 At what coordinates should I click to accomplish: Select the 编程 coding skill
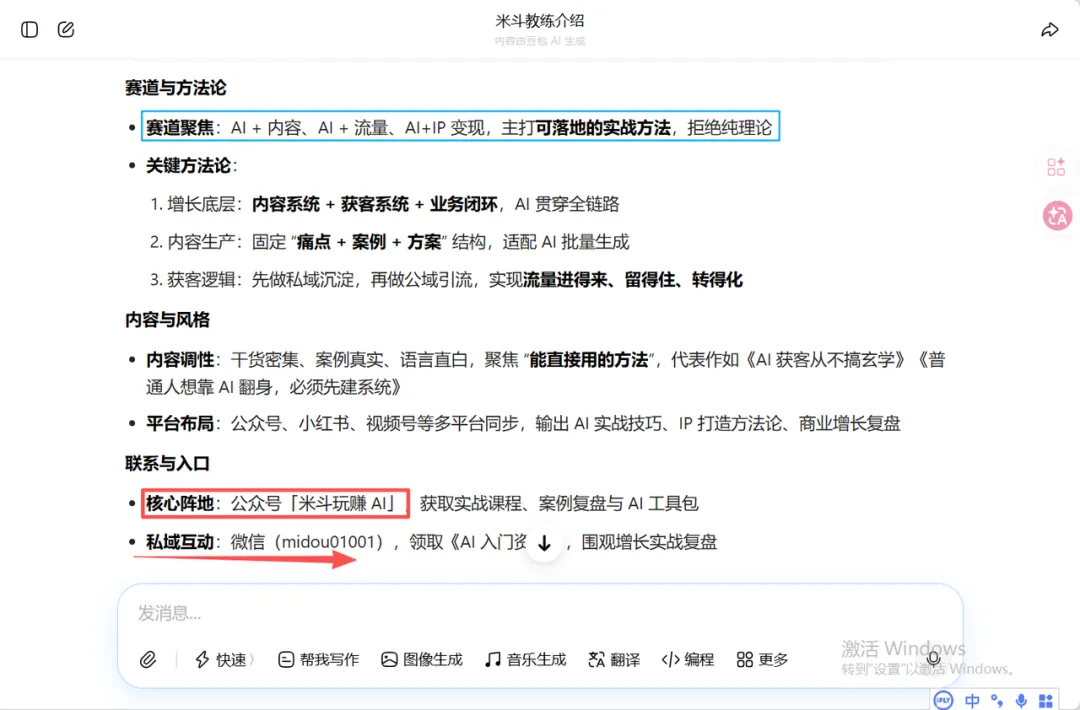(x=687, y=660)
